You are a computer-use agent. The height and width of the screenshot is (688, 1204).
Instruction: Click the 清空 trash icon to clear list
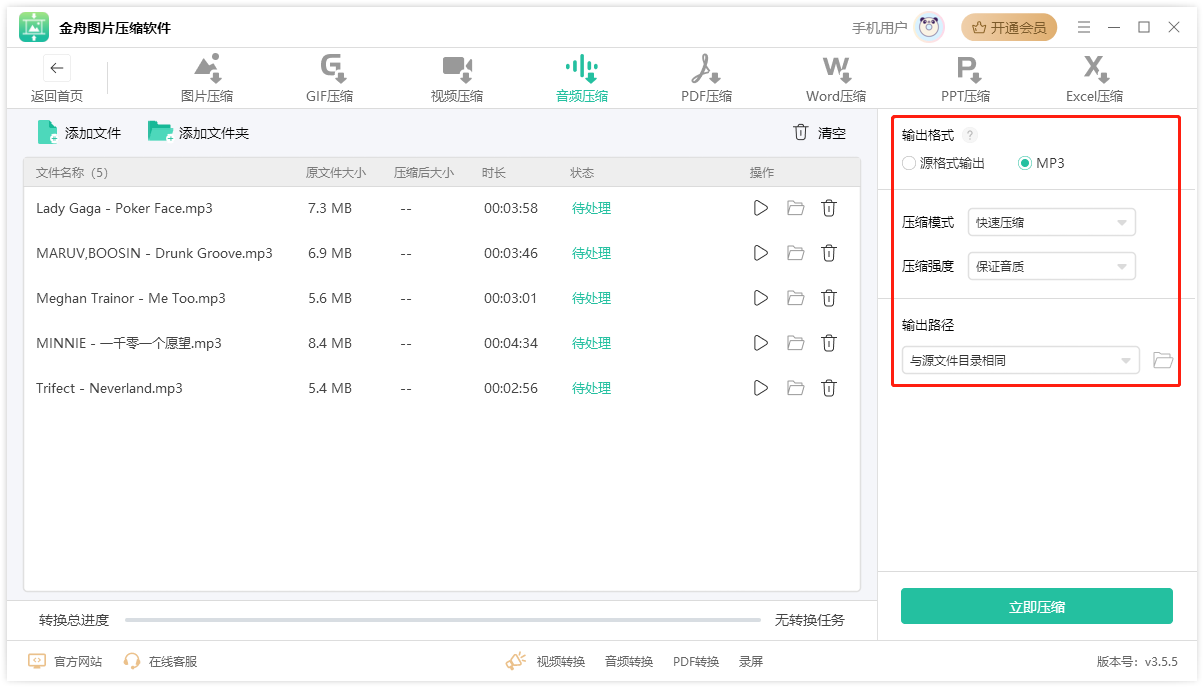tap(801, 132)
